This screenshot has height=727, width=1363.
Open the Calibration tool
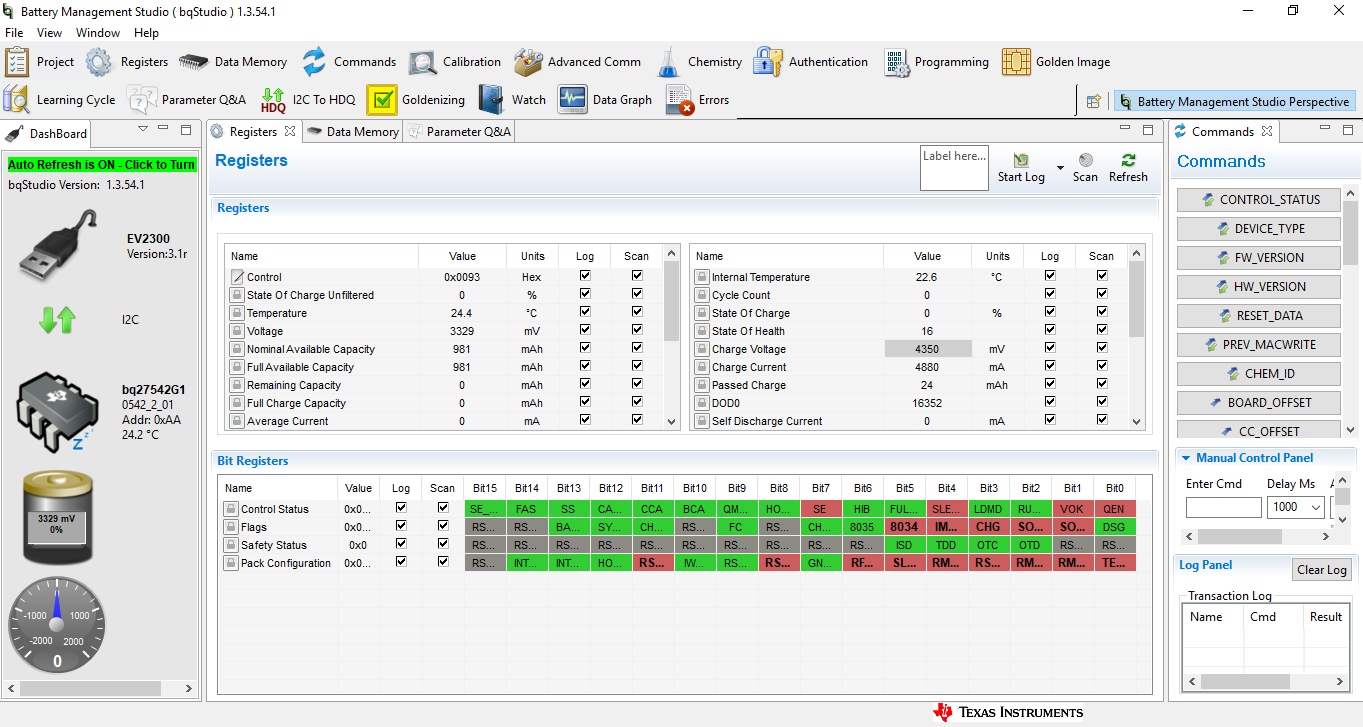pos(422,62)
